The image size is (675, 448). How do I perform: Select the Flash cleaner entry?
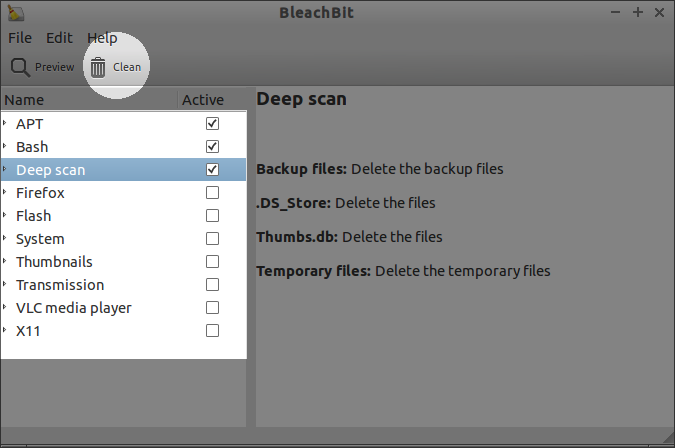33,216
